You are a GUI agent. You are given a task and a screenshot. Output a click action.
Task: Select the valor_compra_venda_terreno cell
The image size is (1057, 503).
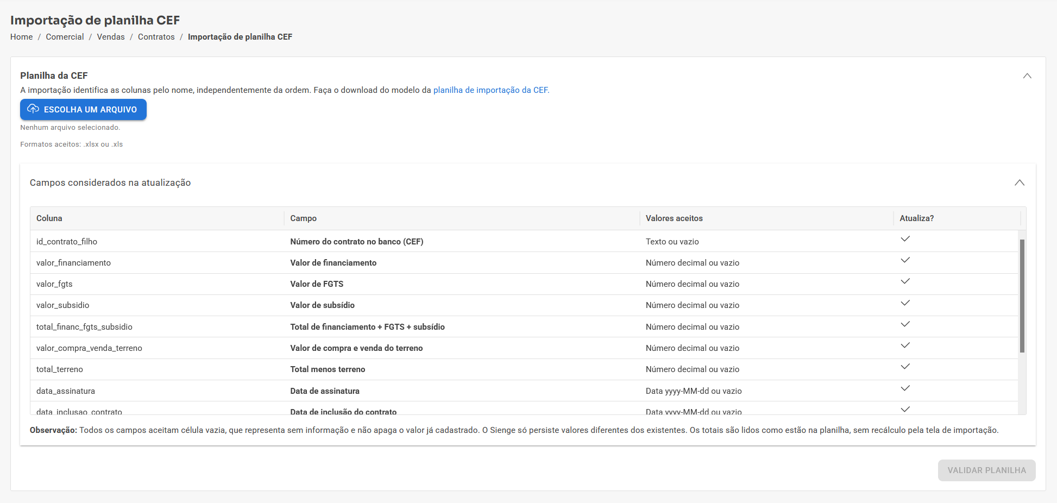157,348
